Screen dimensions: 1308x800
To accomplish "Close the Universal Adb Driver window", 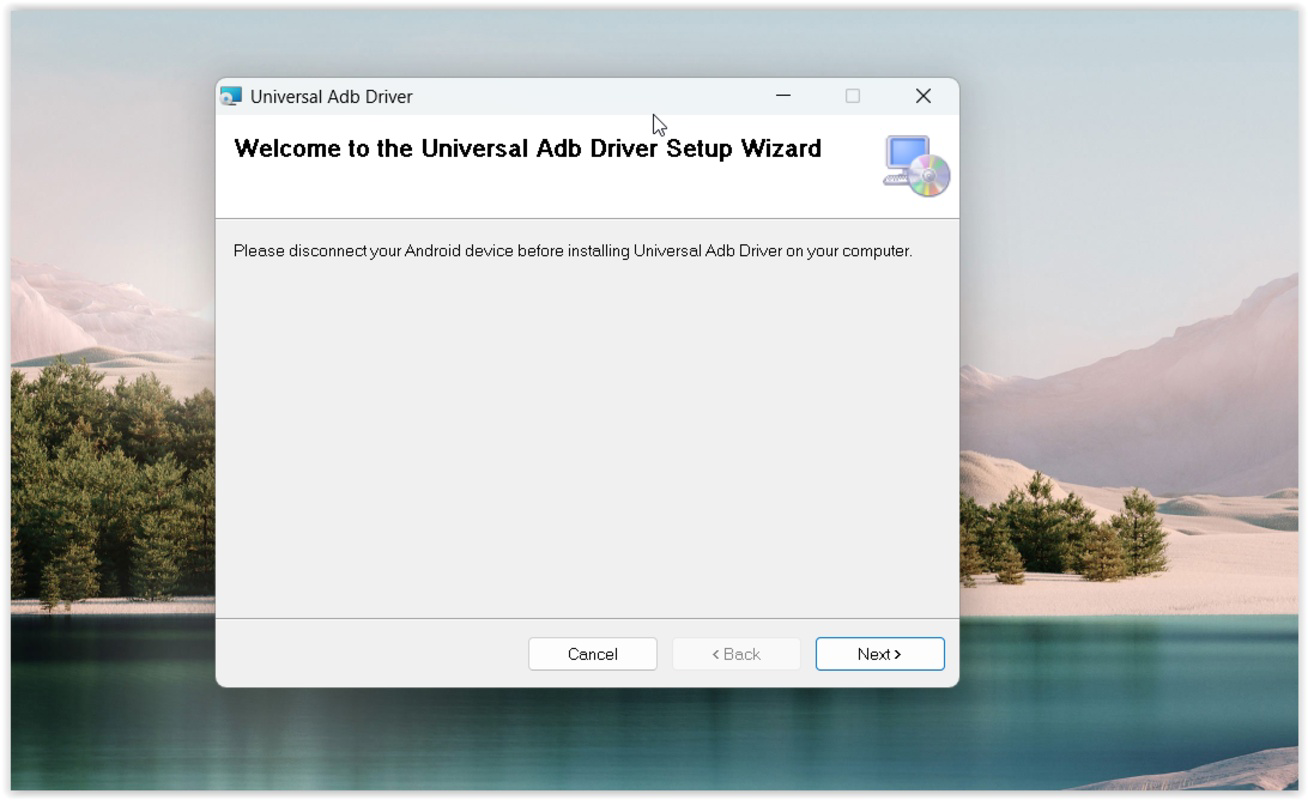I will [x=923, y=96].
